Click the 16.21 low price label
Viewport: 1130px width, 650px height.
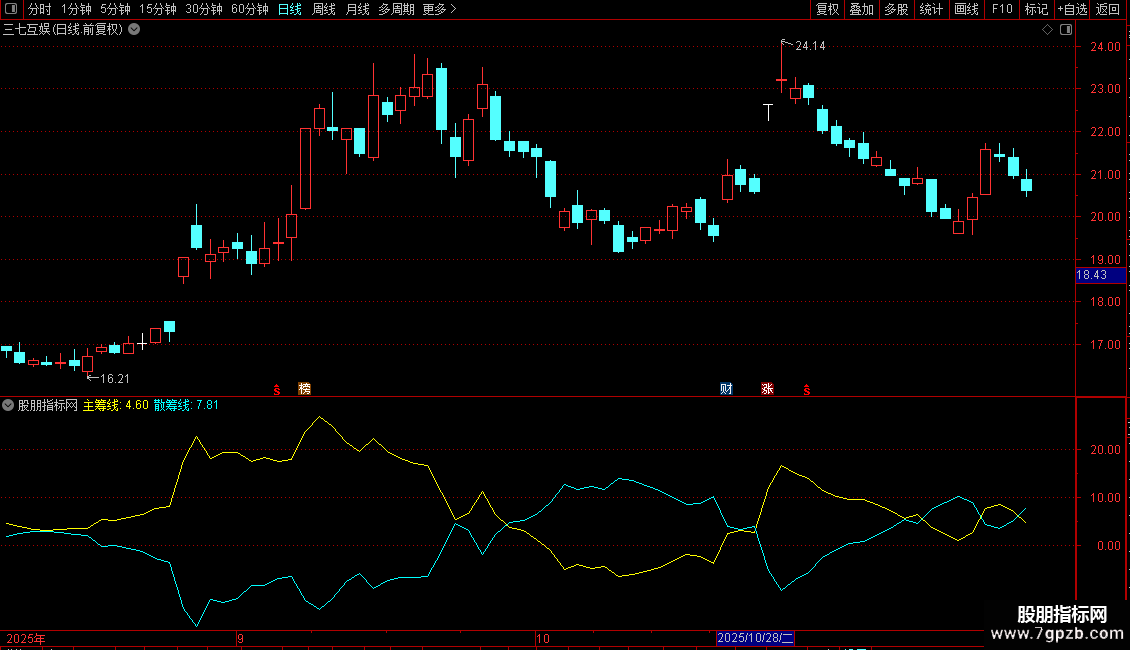pos(115,379)
